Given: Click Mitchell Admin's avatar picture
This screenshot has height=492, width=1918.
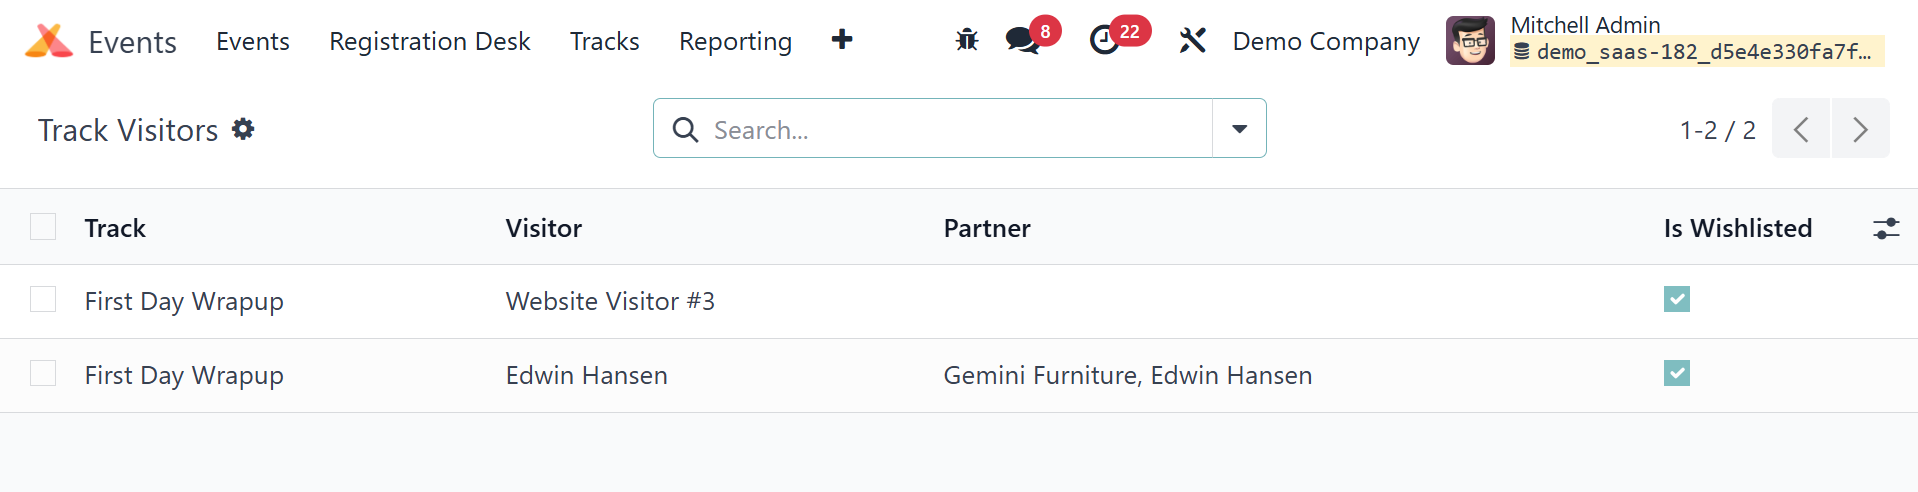Looking at the screenshot, I should point(1470,41).
